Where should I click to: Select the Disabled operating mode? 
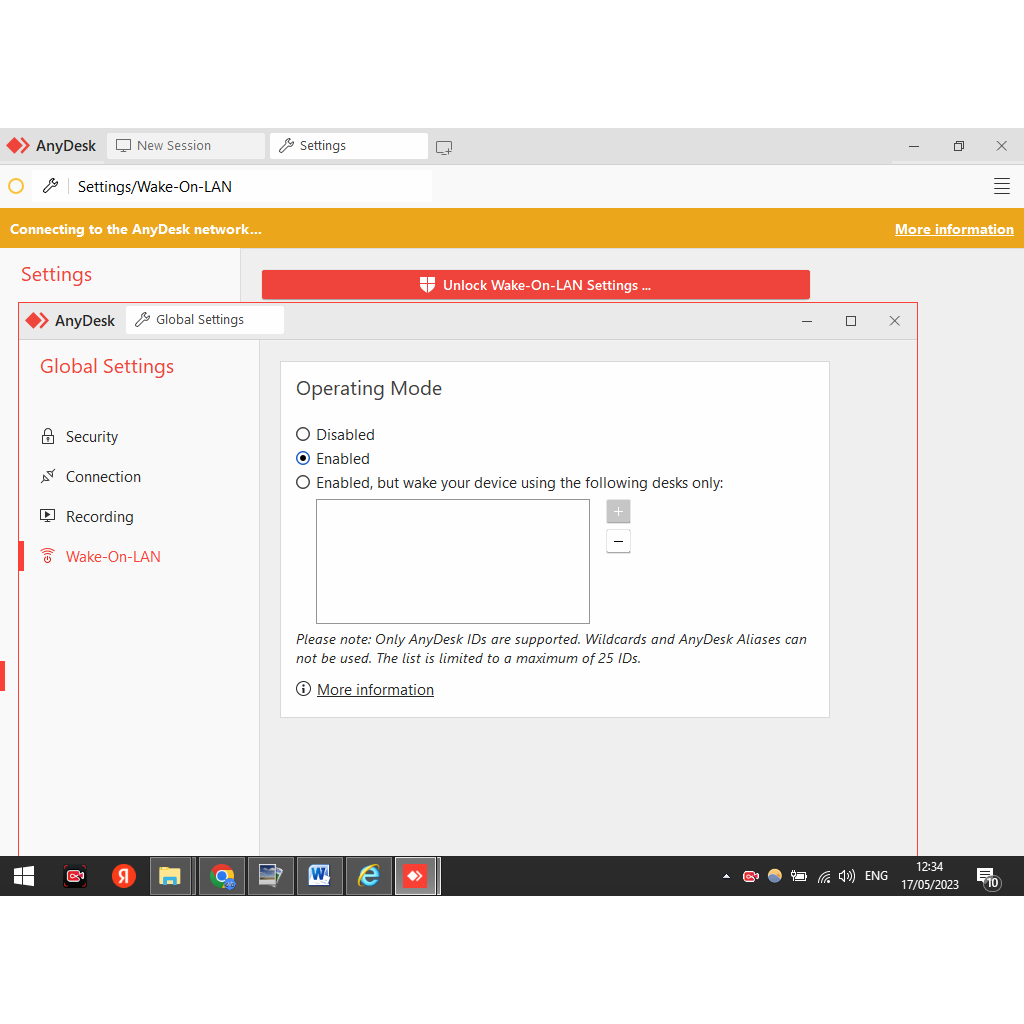click(303, 435)
